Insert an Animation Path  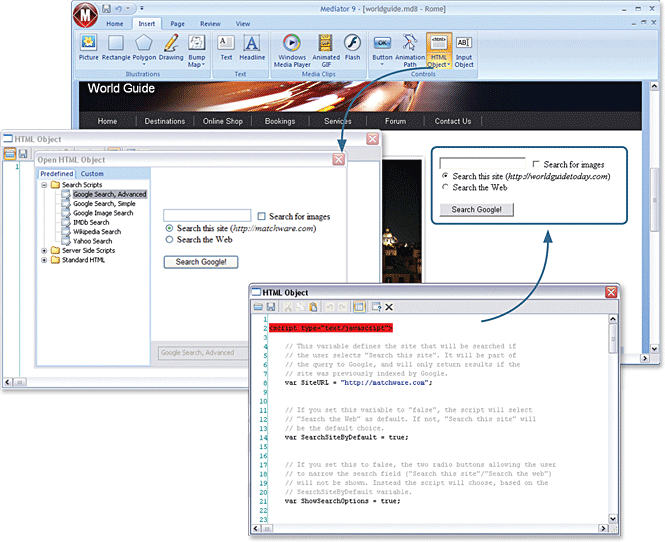[410, 50]
